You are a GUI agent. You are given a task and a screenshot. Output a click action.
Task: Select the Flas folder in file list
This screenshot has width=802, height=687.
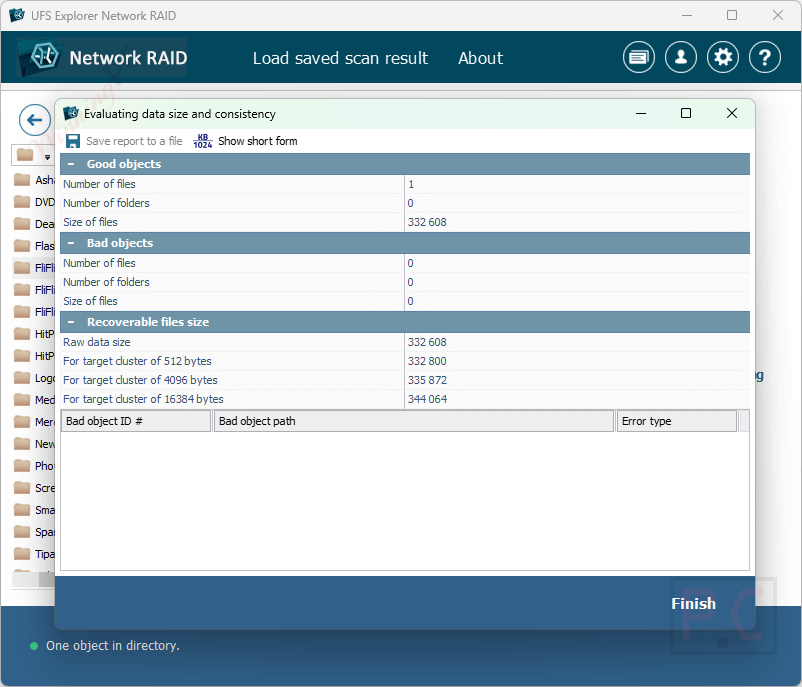(x=34, y=246)
